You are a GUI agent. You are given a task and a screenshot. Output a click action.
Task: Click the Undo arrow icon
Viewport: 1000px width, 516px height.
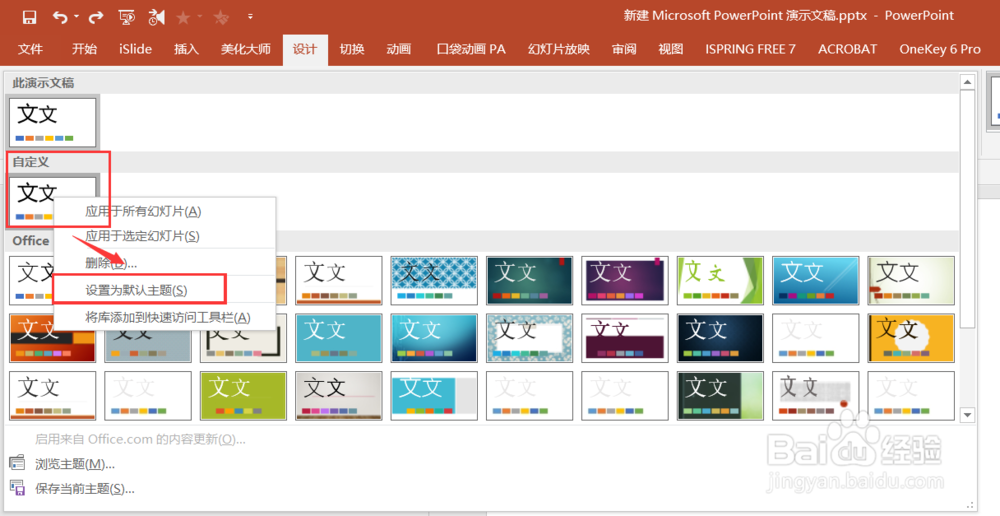60,17
